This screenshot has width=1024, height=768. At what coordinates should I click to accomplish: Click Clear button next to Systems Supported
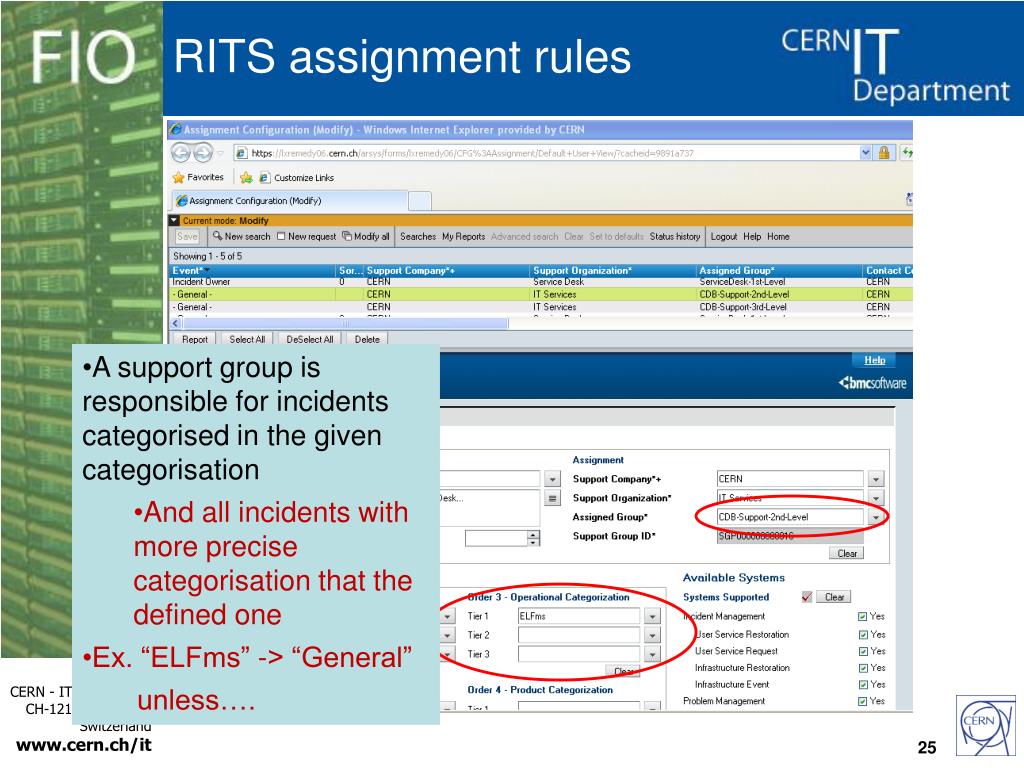tap(834, 597)
